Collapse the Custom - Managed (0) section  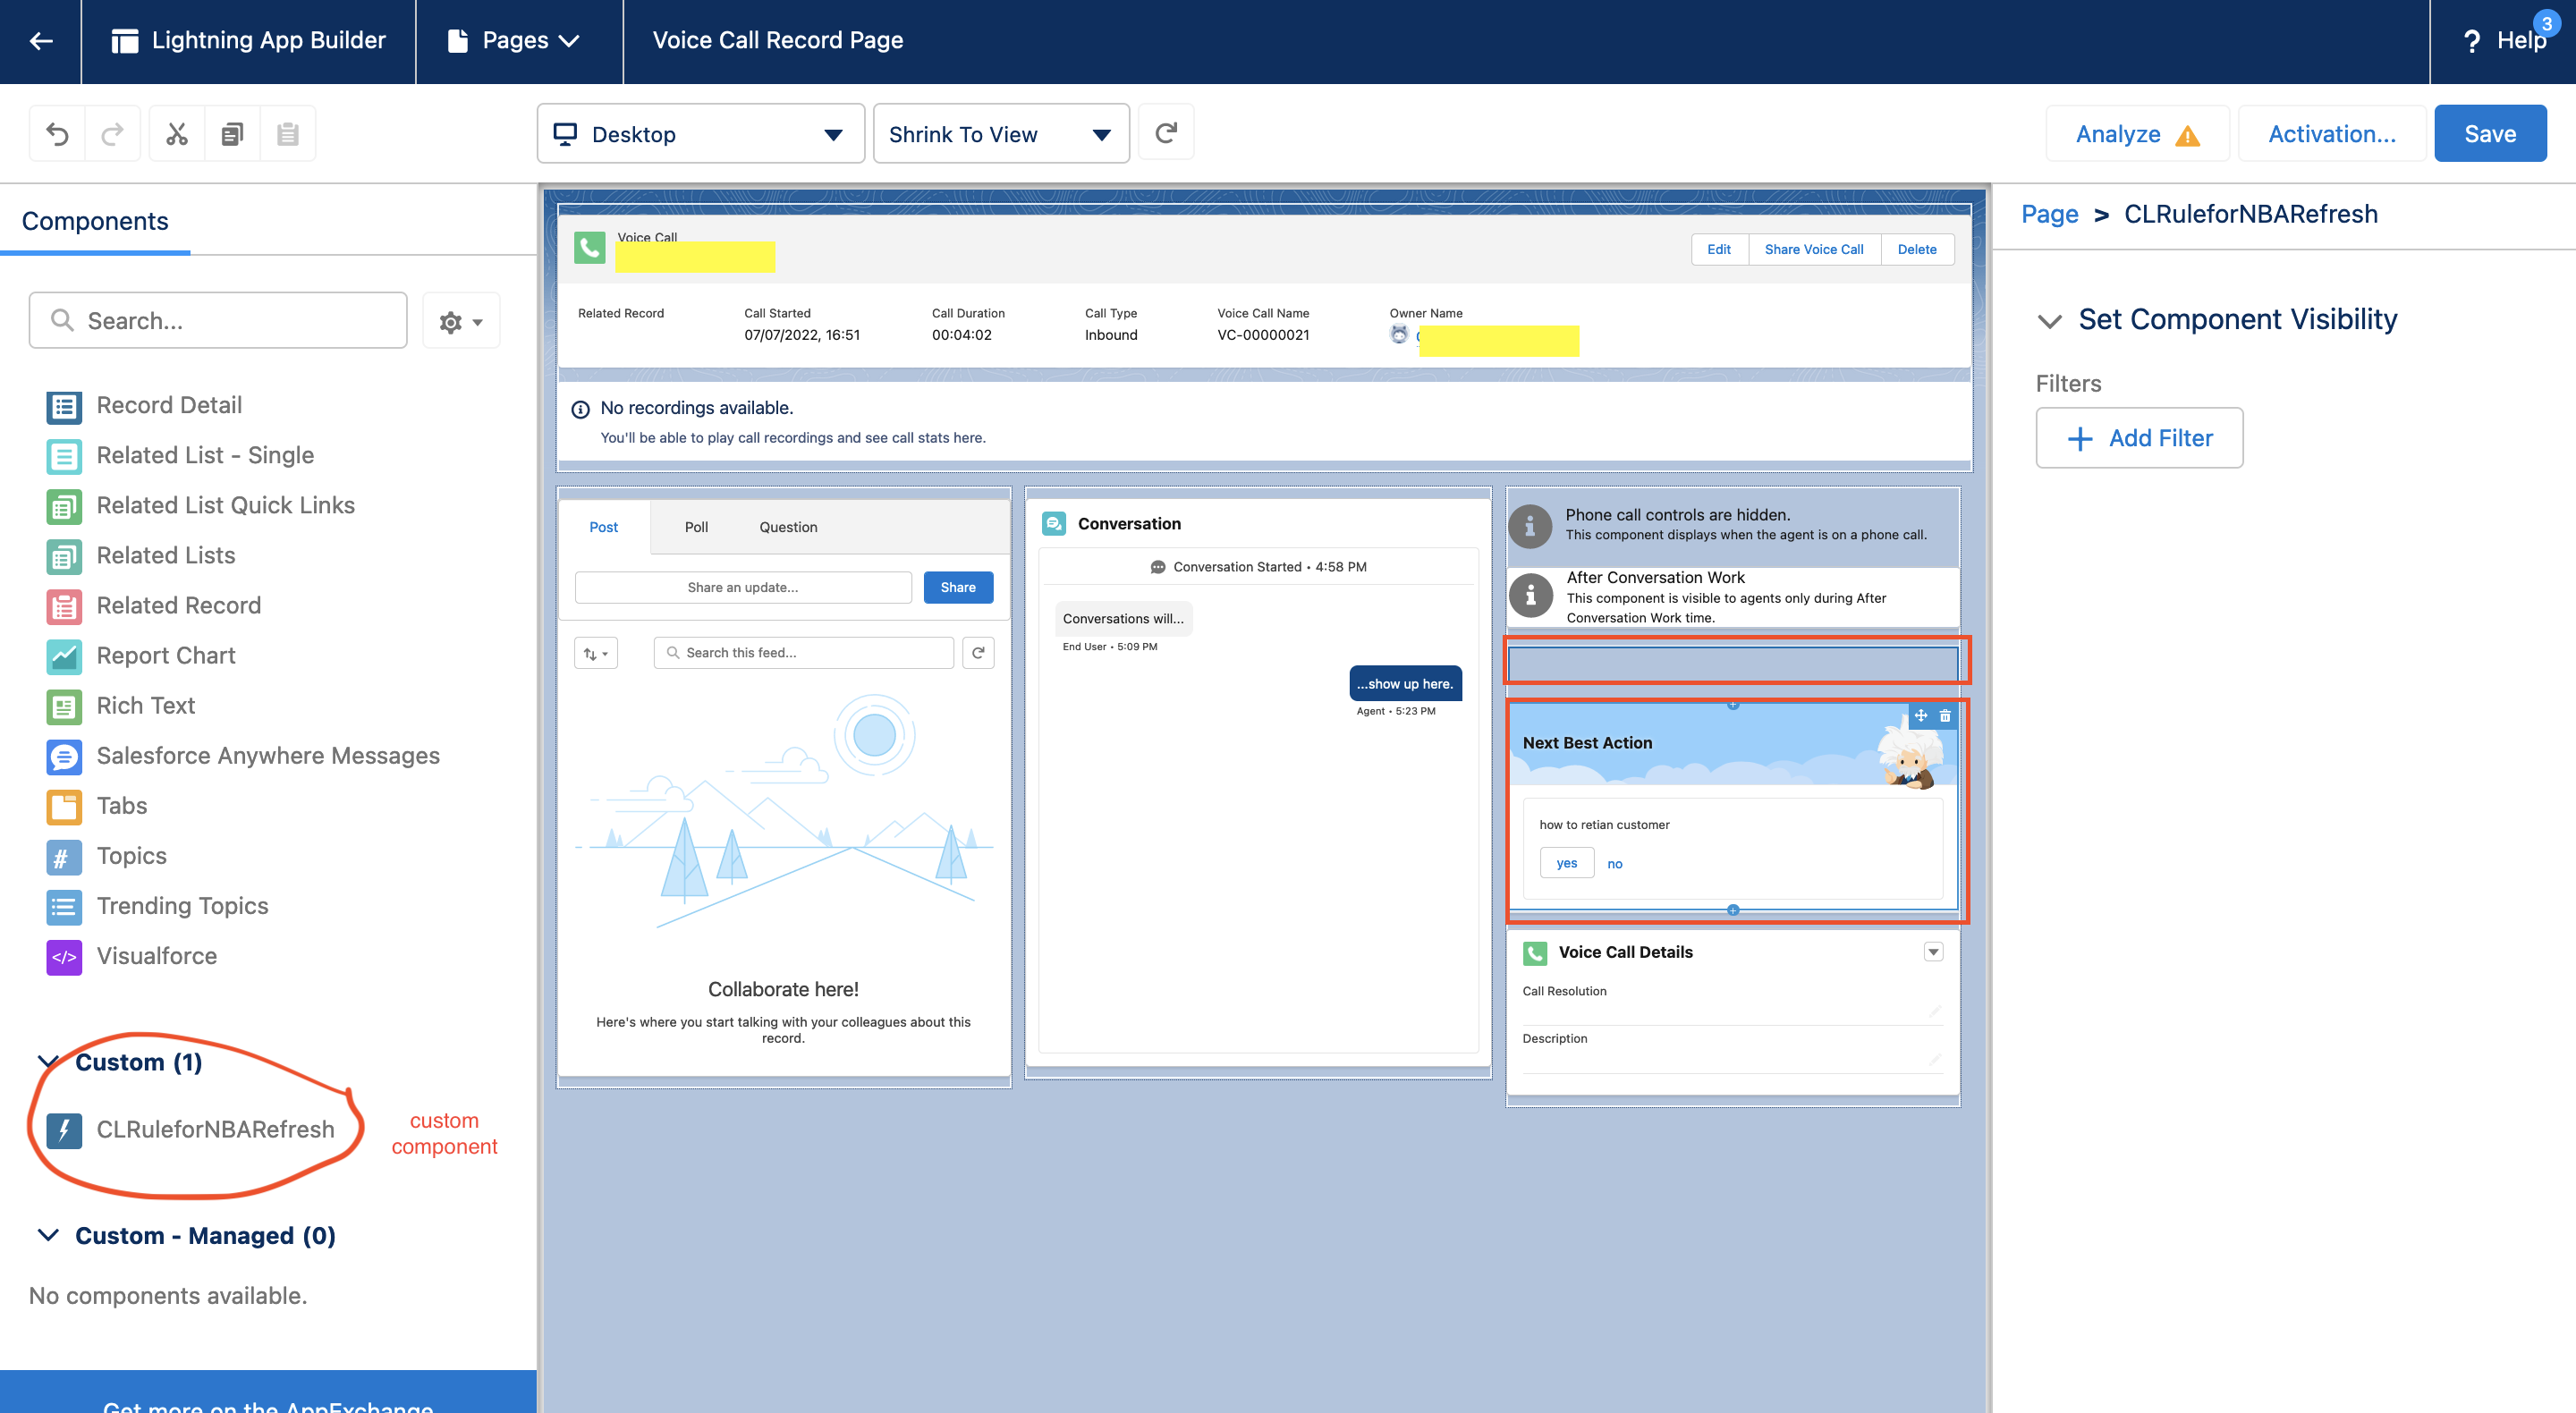(47, 1236)
